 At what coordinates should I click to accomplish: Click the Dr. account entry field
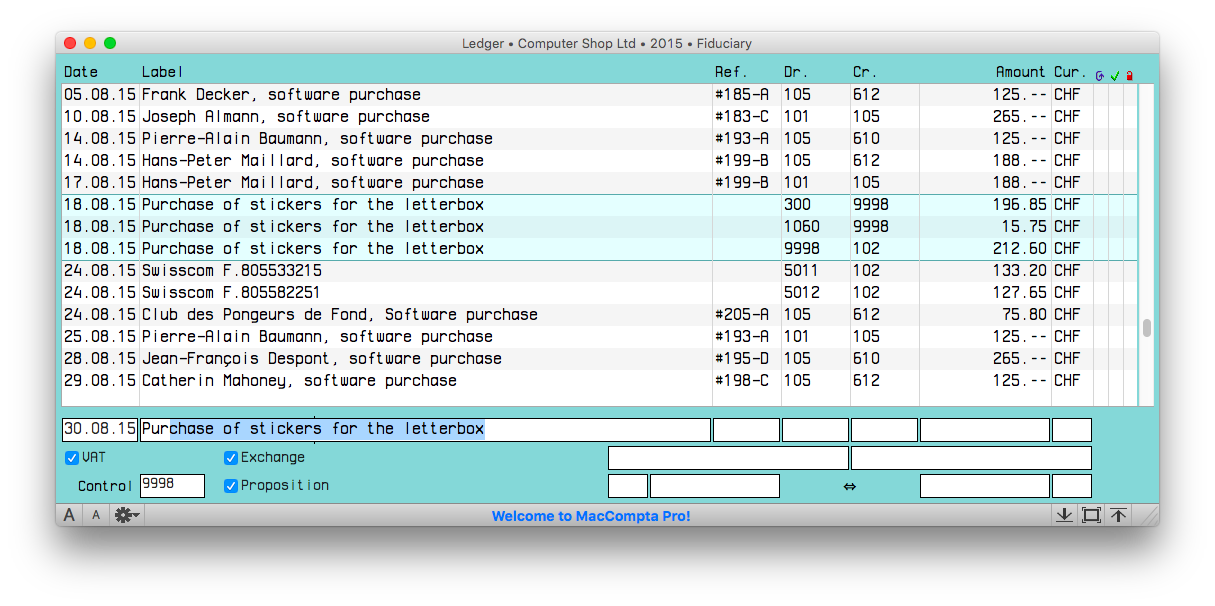(815, 429)
